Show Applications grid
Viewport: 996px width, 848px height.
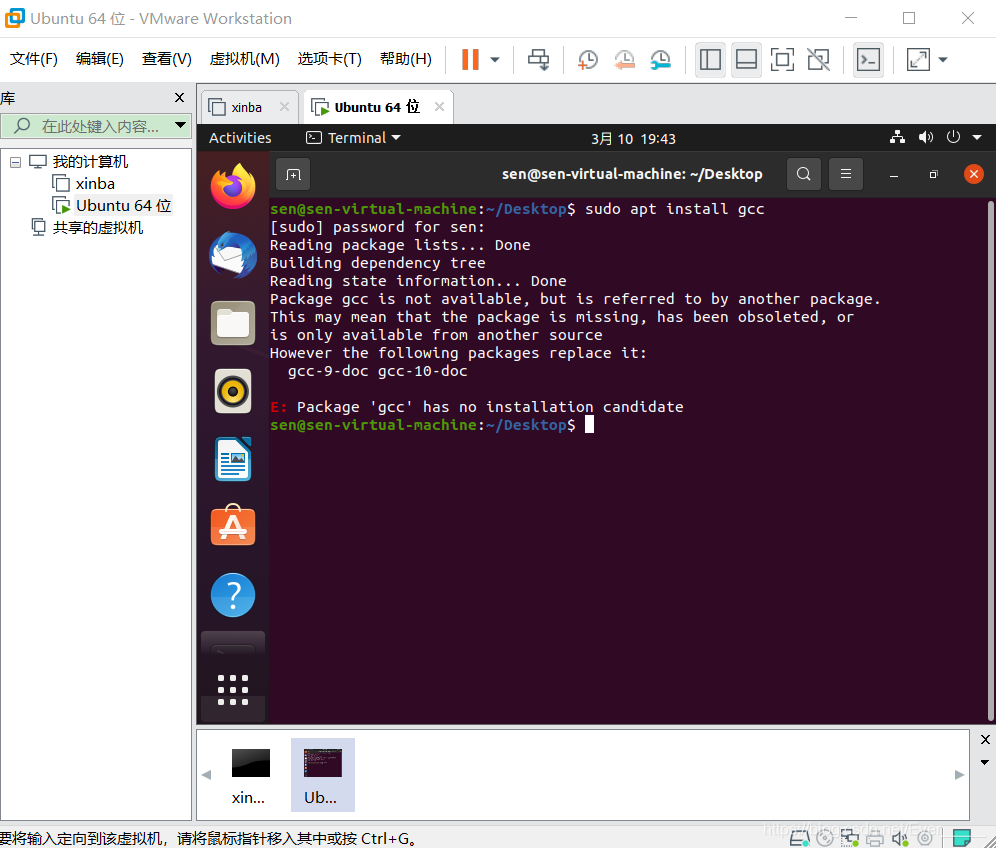pos(233,690)
